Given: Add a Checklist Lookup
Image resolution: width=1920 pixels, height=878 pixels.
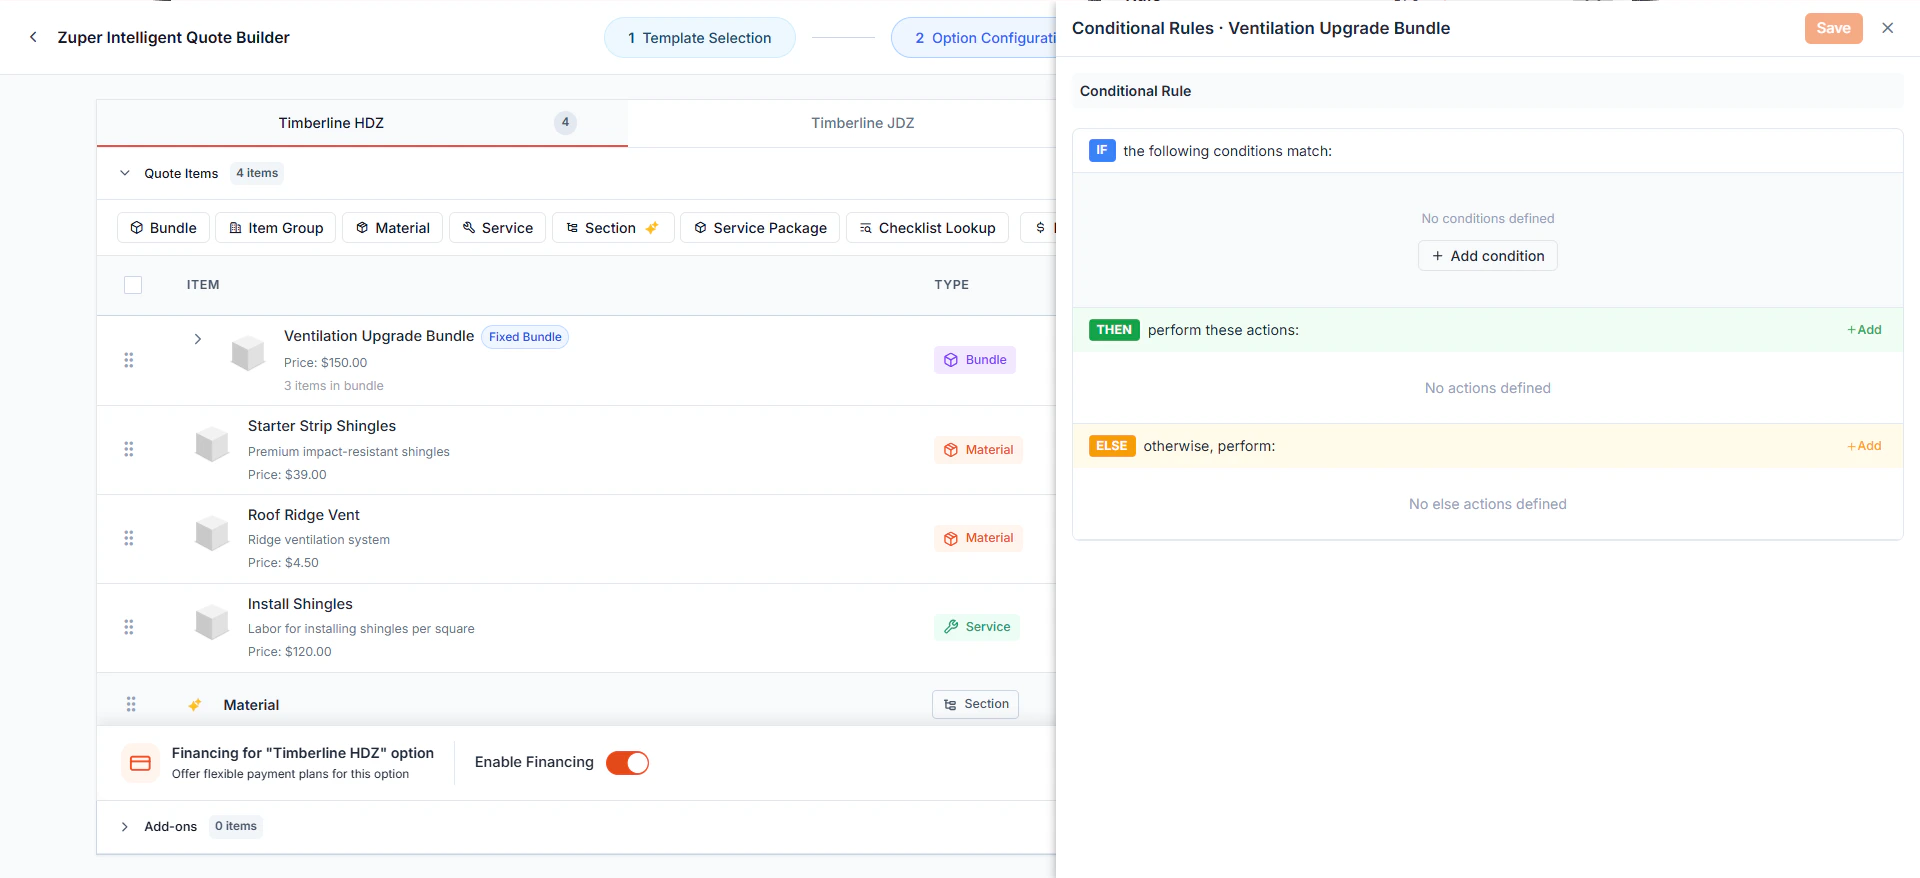Looking at the screenshot, I should [927, 228].
